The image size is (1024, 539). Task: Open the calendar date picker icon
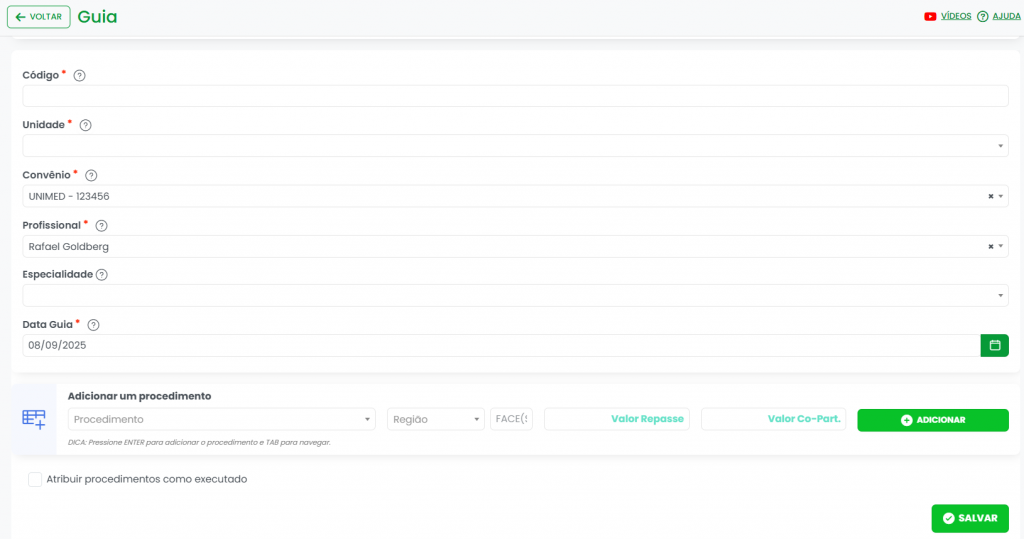click(x=994, y=345)
